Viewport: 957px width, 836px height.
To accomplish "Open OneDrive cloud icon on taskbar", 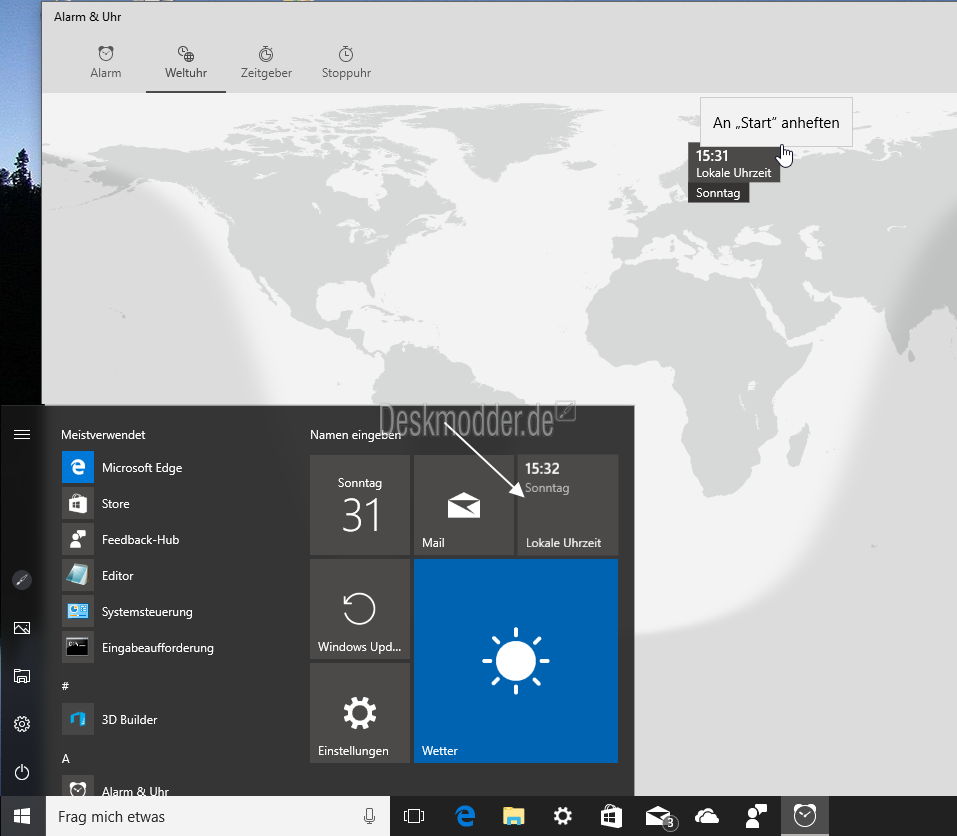I will coord(707,816).
